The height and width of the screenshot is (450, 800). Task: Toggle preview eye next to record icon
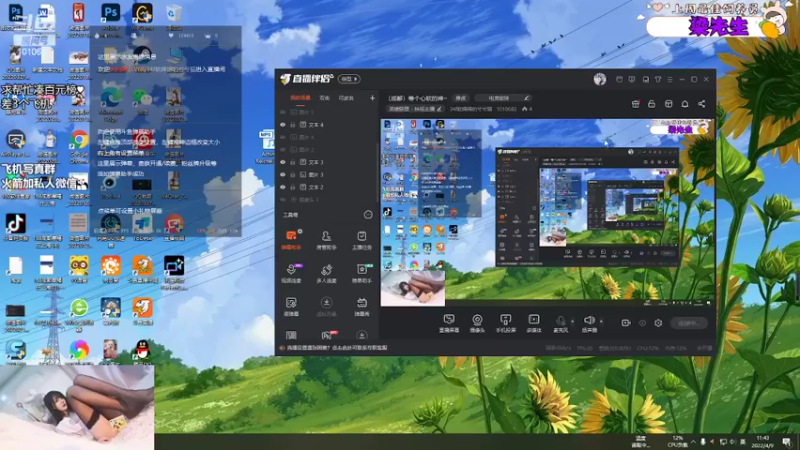[x=642, y=323]
